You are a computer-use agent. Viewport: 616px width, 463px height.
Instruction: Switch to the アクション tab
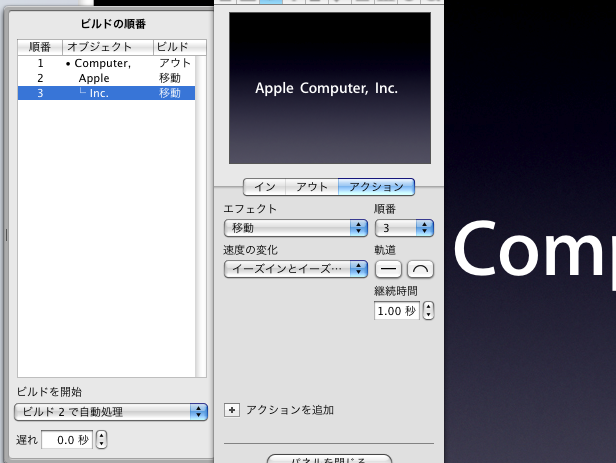point(376,187)
